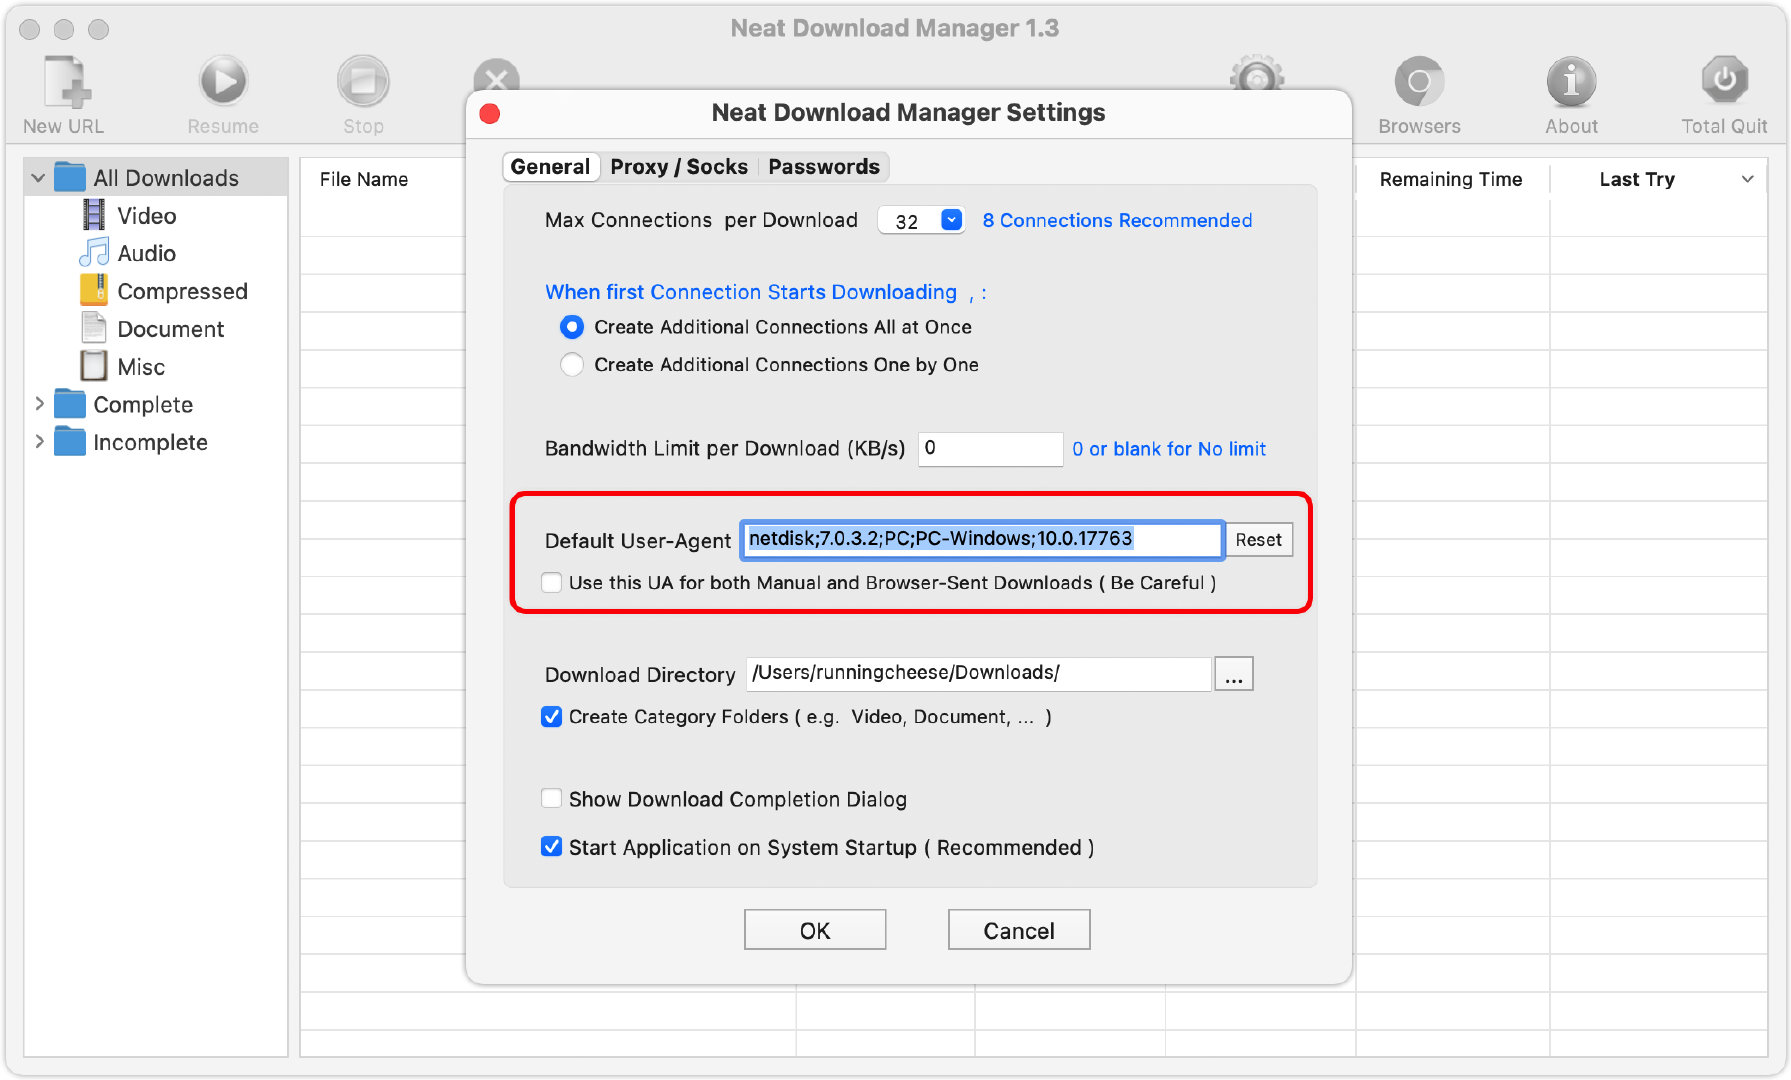Open the Browsers toolbar icon
The width and height of the screenshot is (1791, 1080).
1419,82
